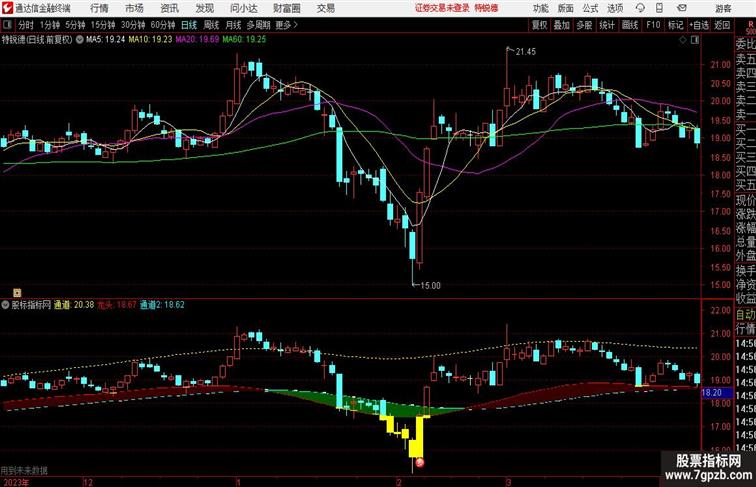Click the 通达信 red logo icon
This screenshot has width=756, height=487.
pos(7,8)
